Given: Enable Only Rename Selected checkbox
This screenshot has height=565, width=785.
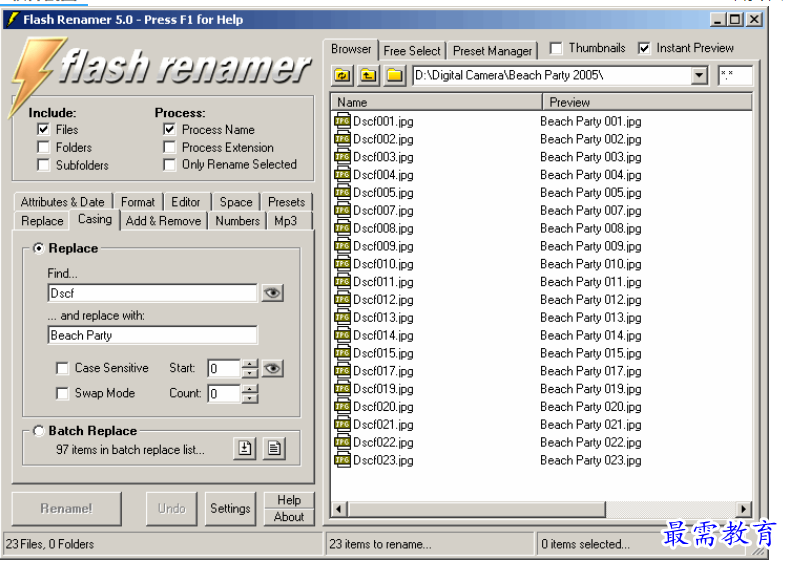Looking at the screenshot, I should 170,165.
